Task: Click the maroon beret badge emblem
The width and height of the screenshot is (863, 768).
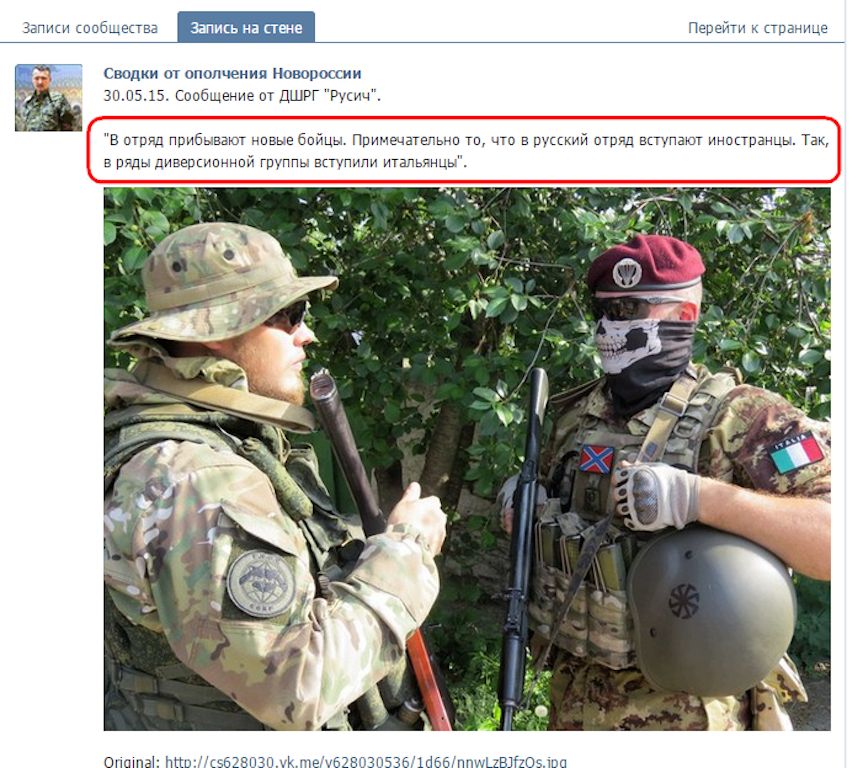Action: pos(626,273)
